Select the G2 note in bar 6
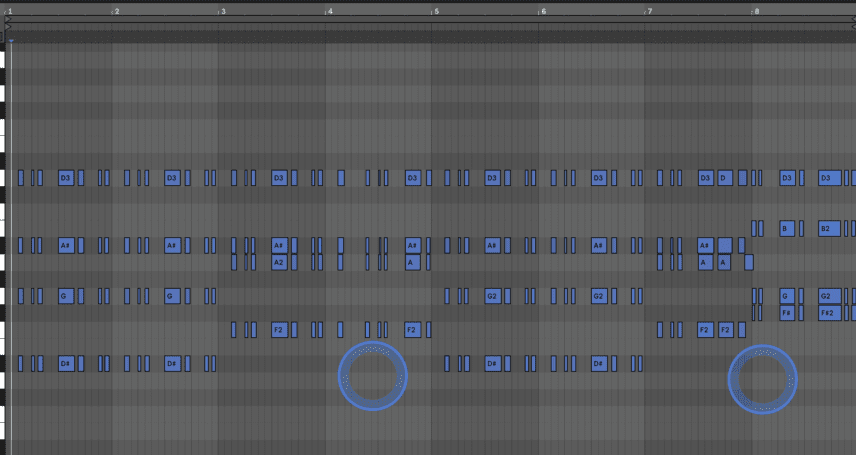The image size is (856, 455). pos(599,296)
